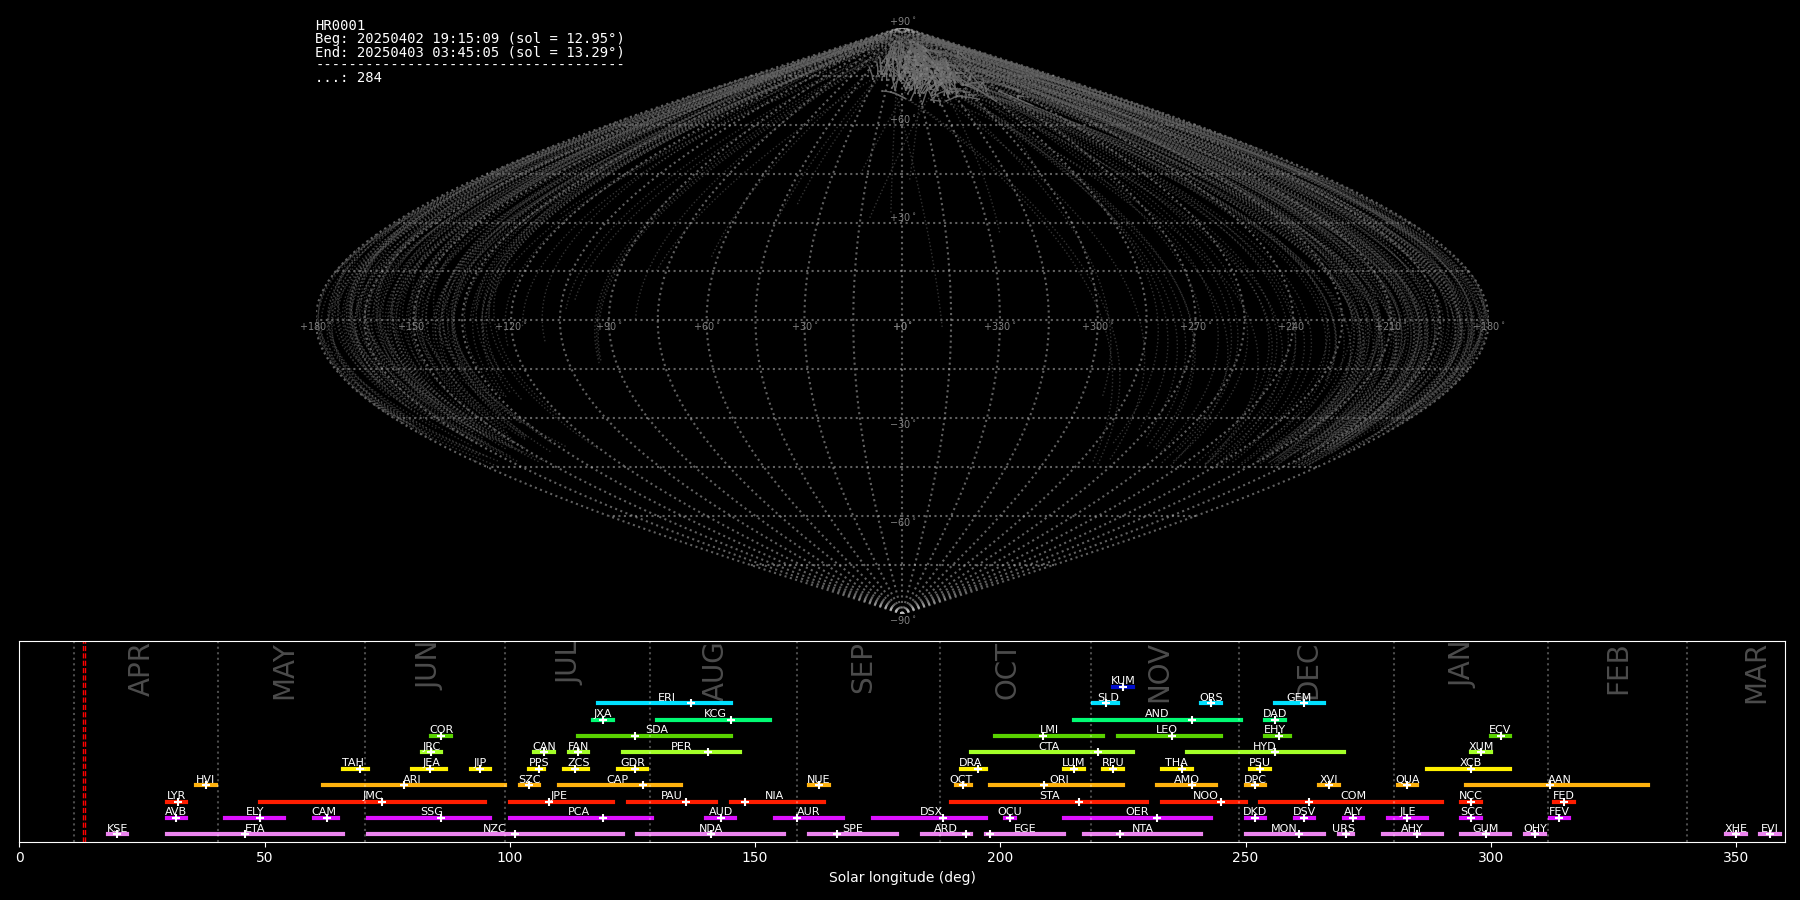Screen dimensions: 1800x900
Task: Click the +90° north pole label
Action: 902,22
